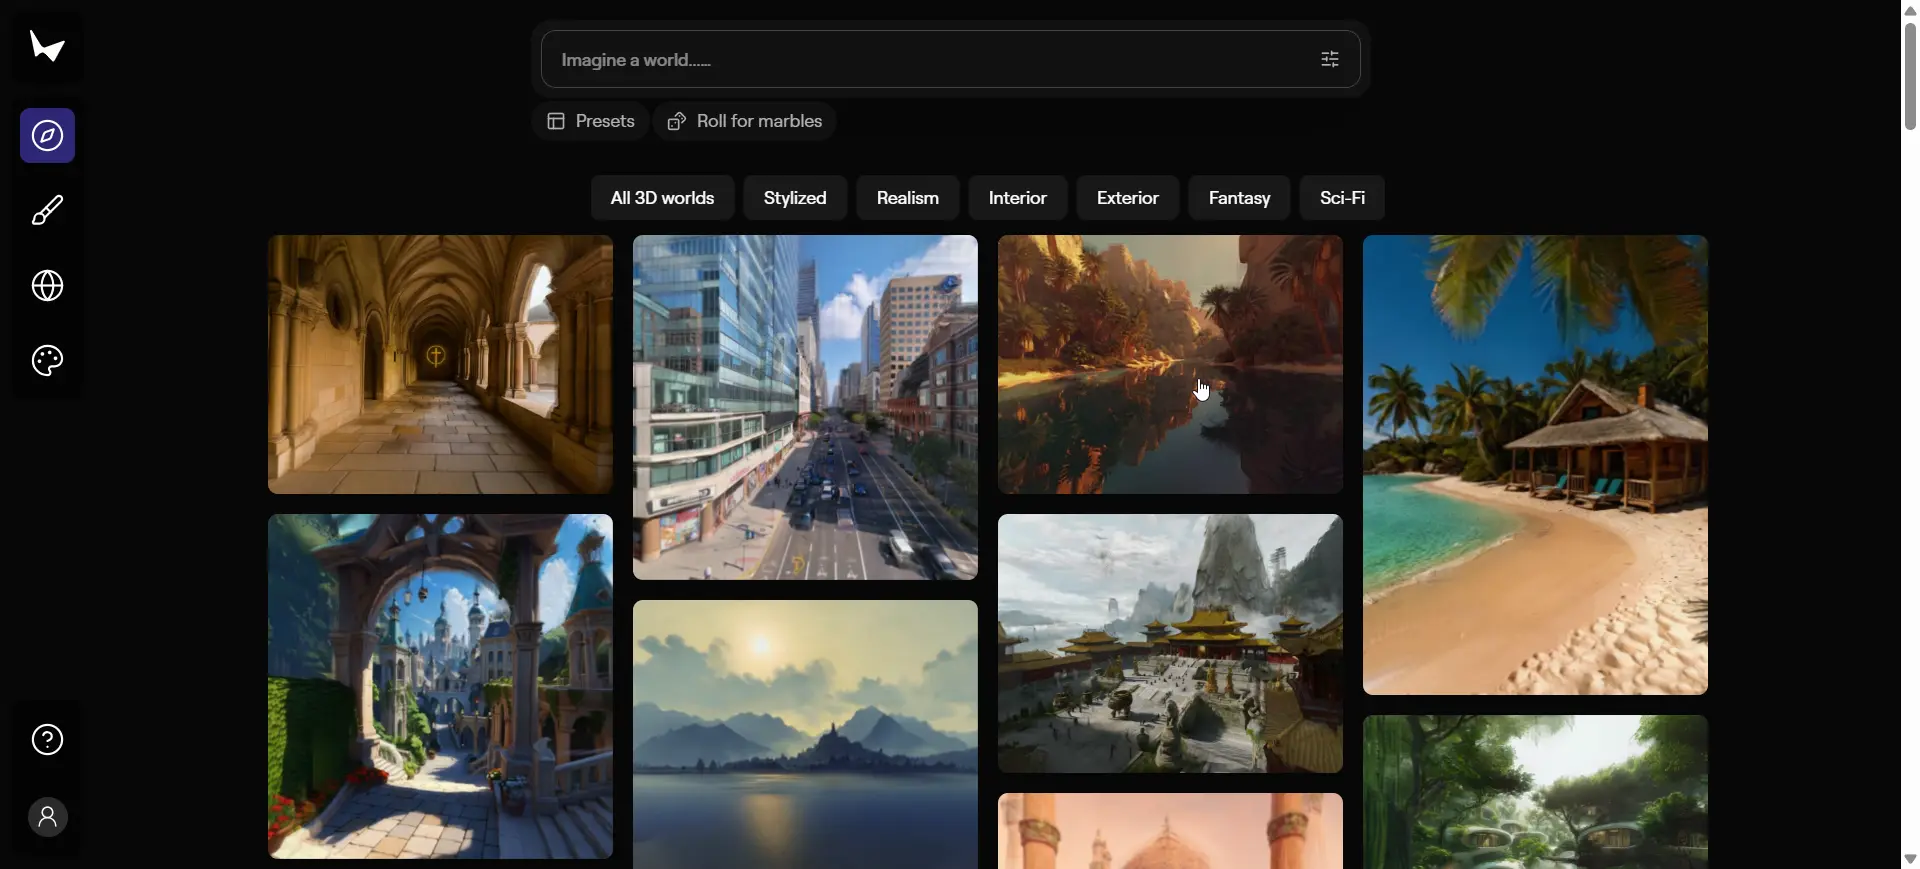
Task: Open prompt settings sliders icon
Action: [x=1329, y=60]
